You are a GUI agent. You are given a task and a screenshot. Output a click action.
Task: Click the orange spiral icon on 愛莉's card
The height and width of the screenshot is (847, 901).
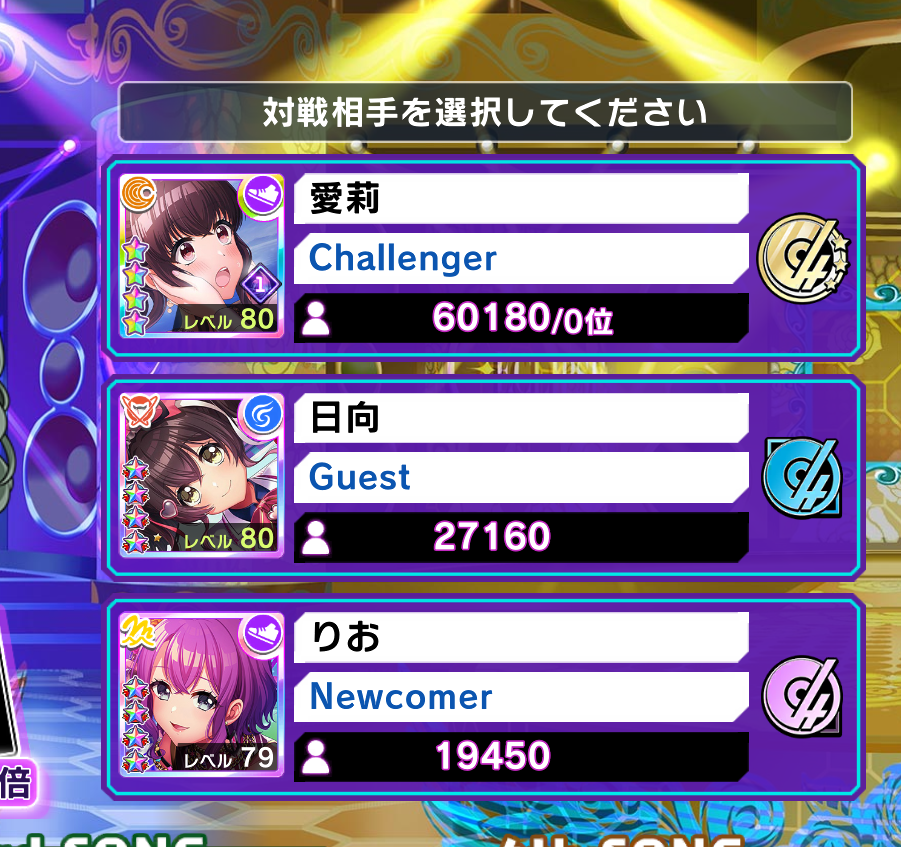[x=138, y=192]
